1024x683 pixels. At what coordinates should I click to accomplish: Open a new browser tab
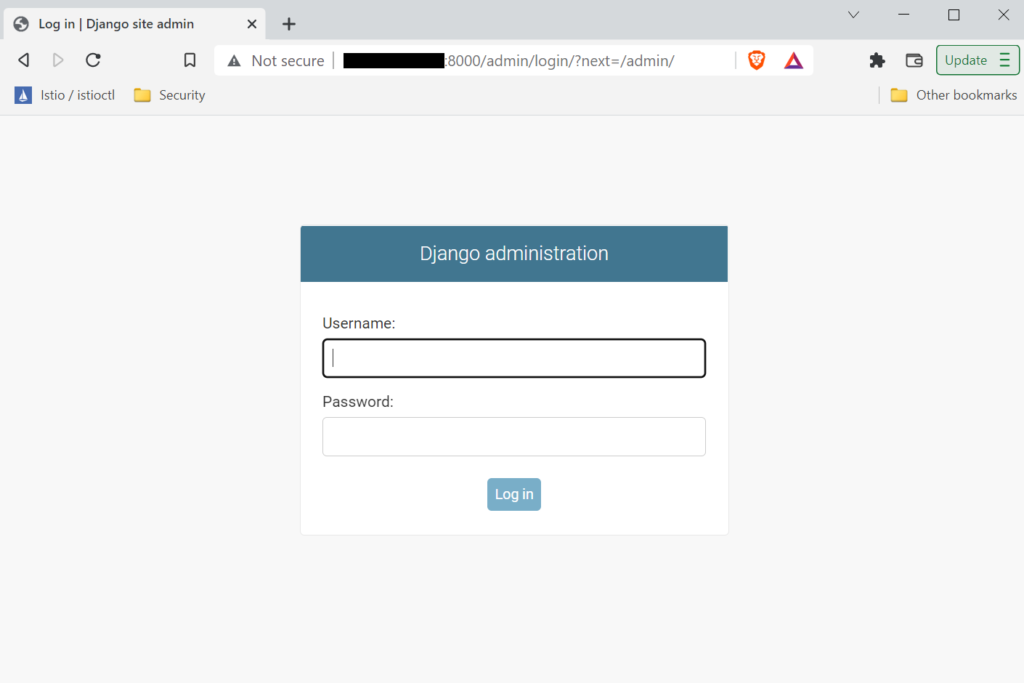(x=288, y=23)
